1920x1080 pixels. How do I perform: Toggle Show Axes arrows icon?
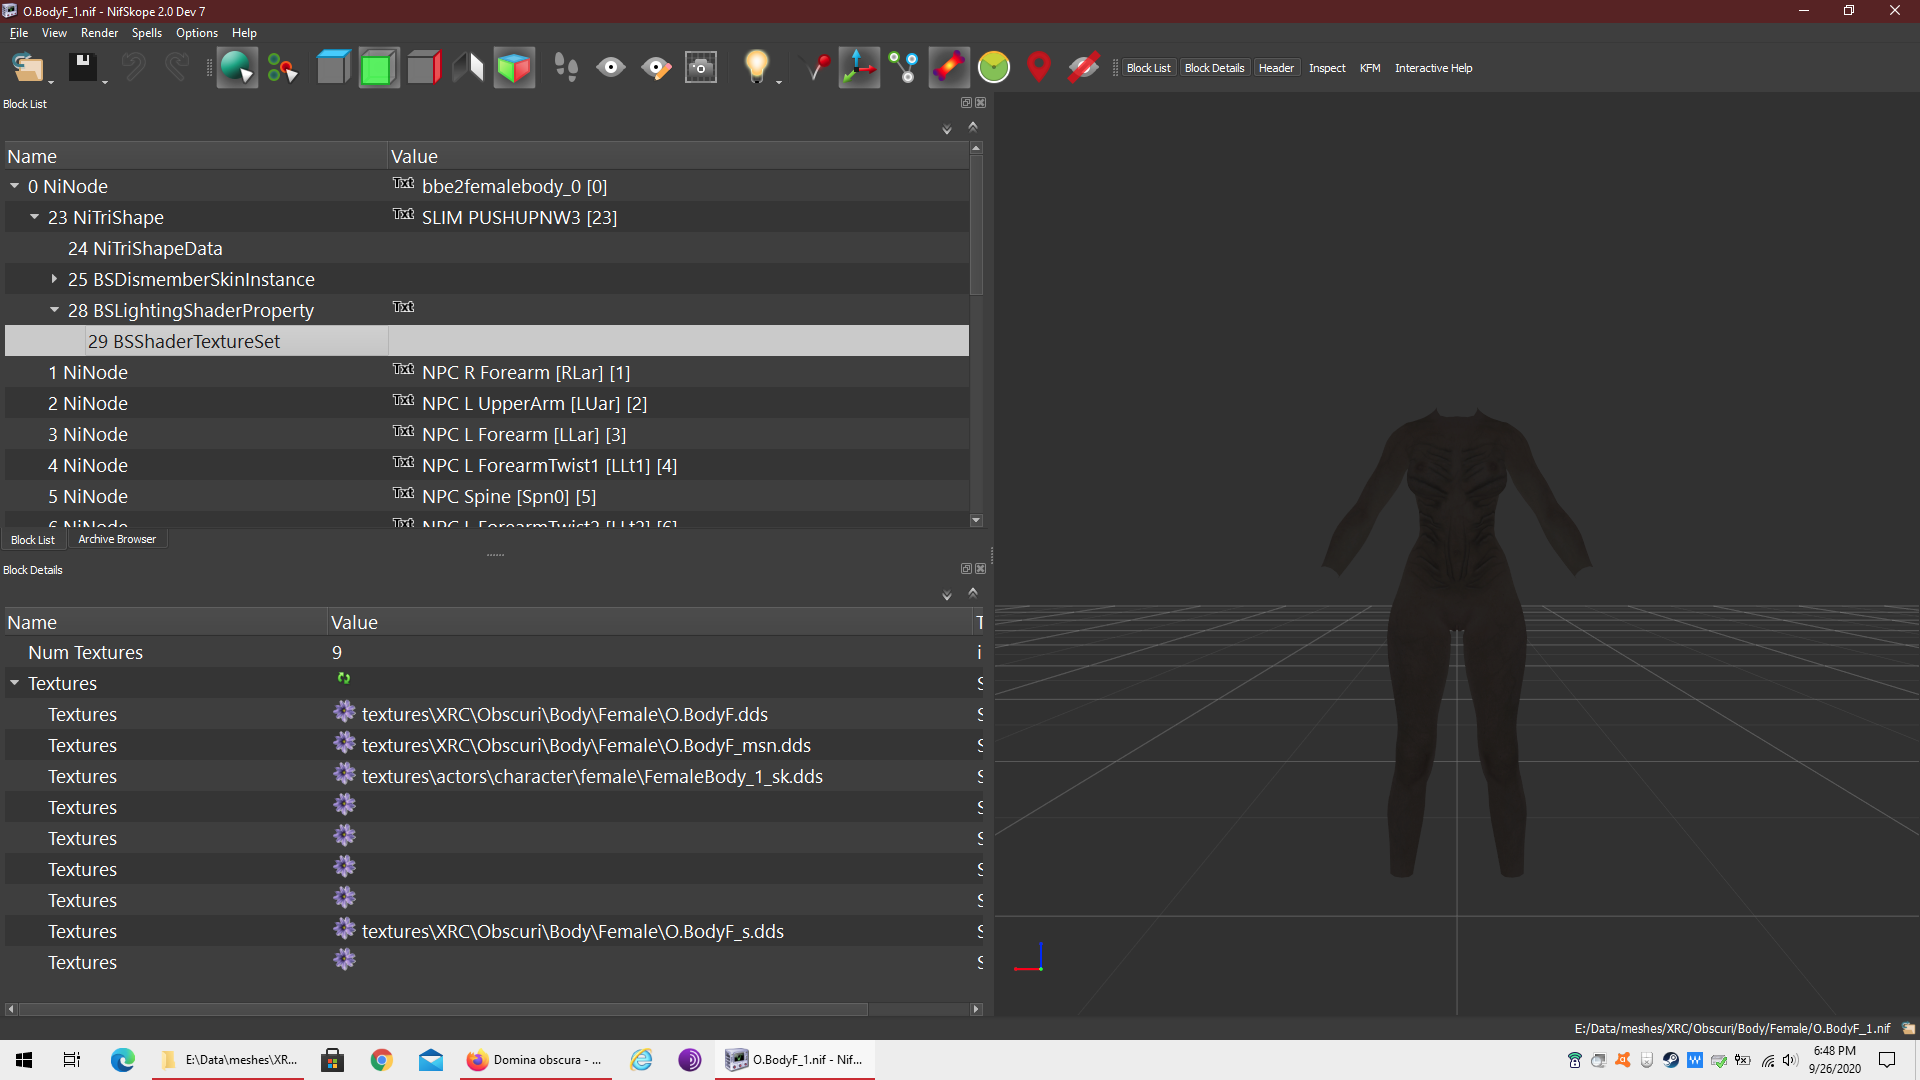pos(859,68)
